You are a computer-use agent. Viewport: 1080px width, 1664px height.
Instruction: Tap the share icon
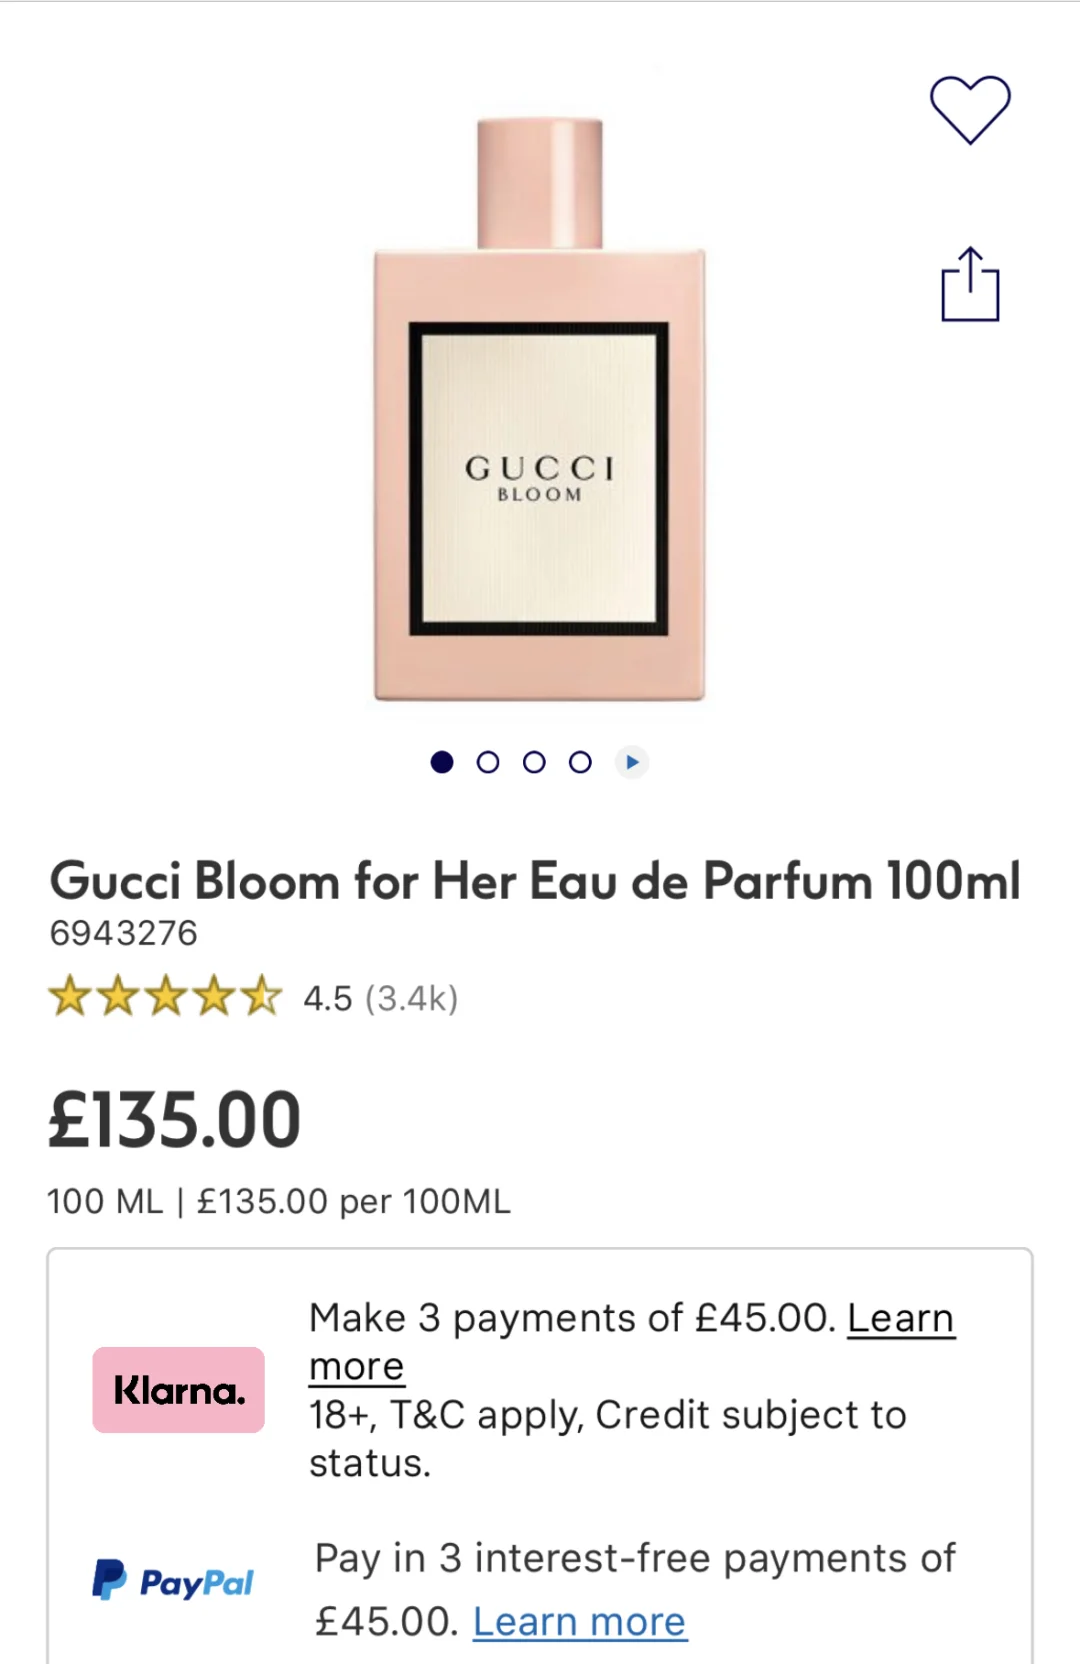pyautogui.click(x=969, y=285)
